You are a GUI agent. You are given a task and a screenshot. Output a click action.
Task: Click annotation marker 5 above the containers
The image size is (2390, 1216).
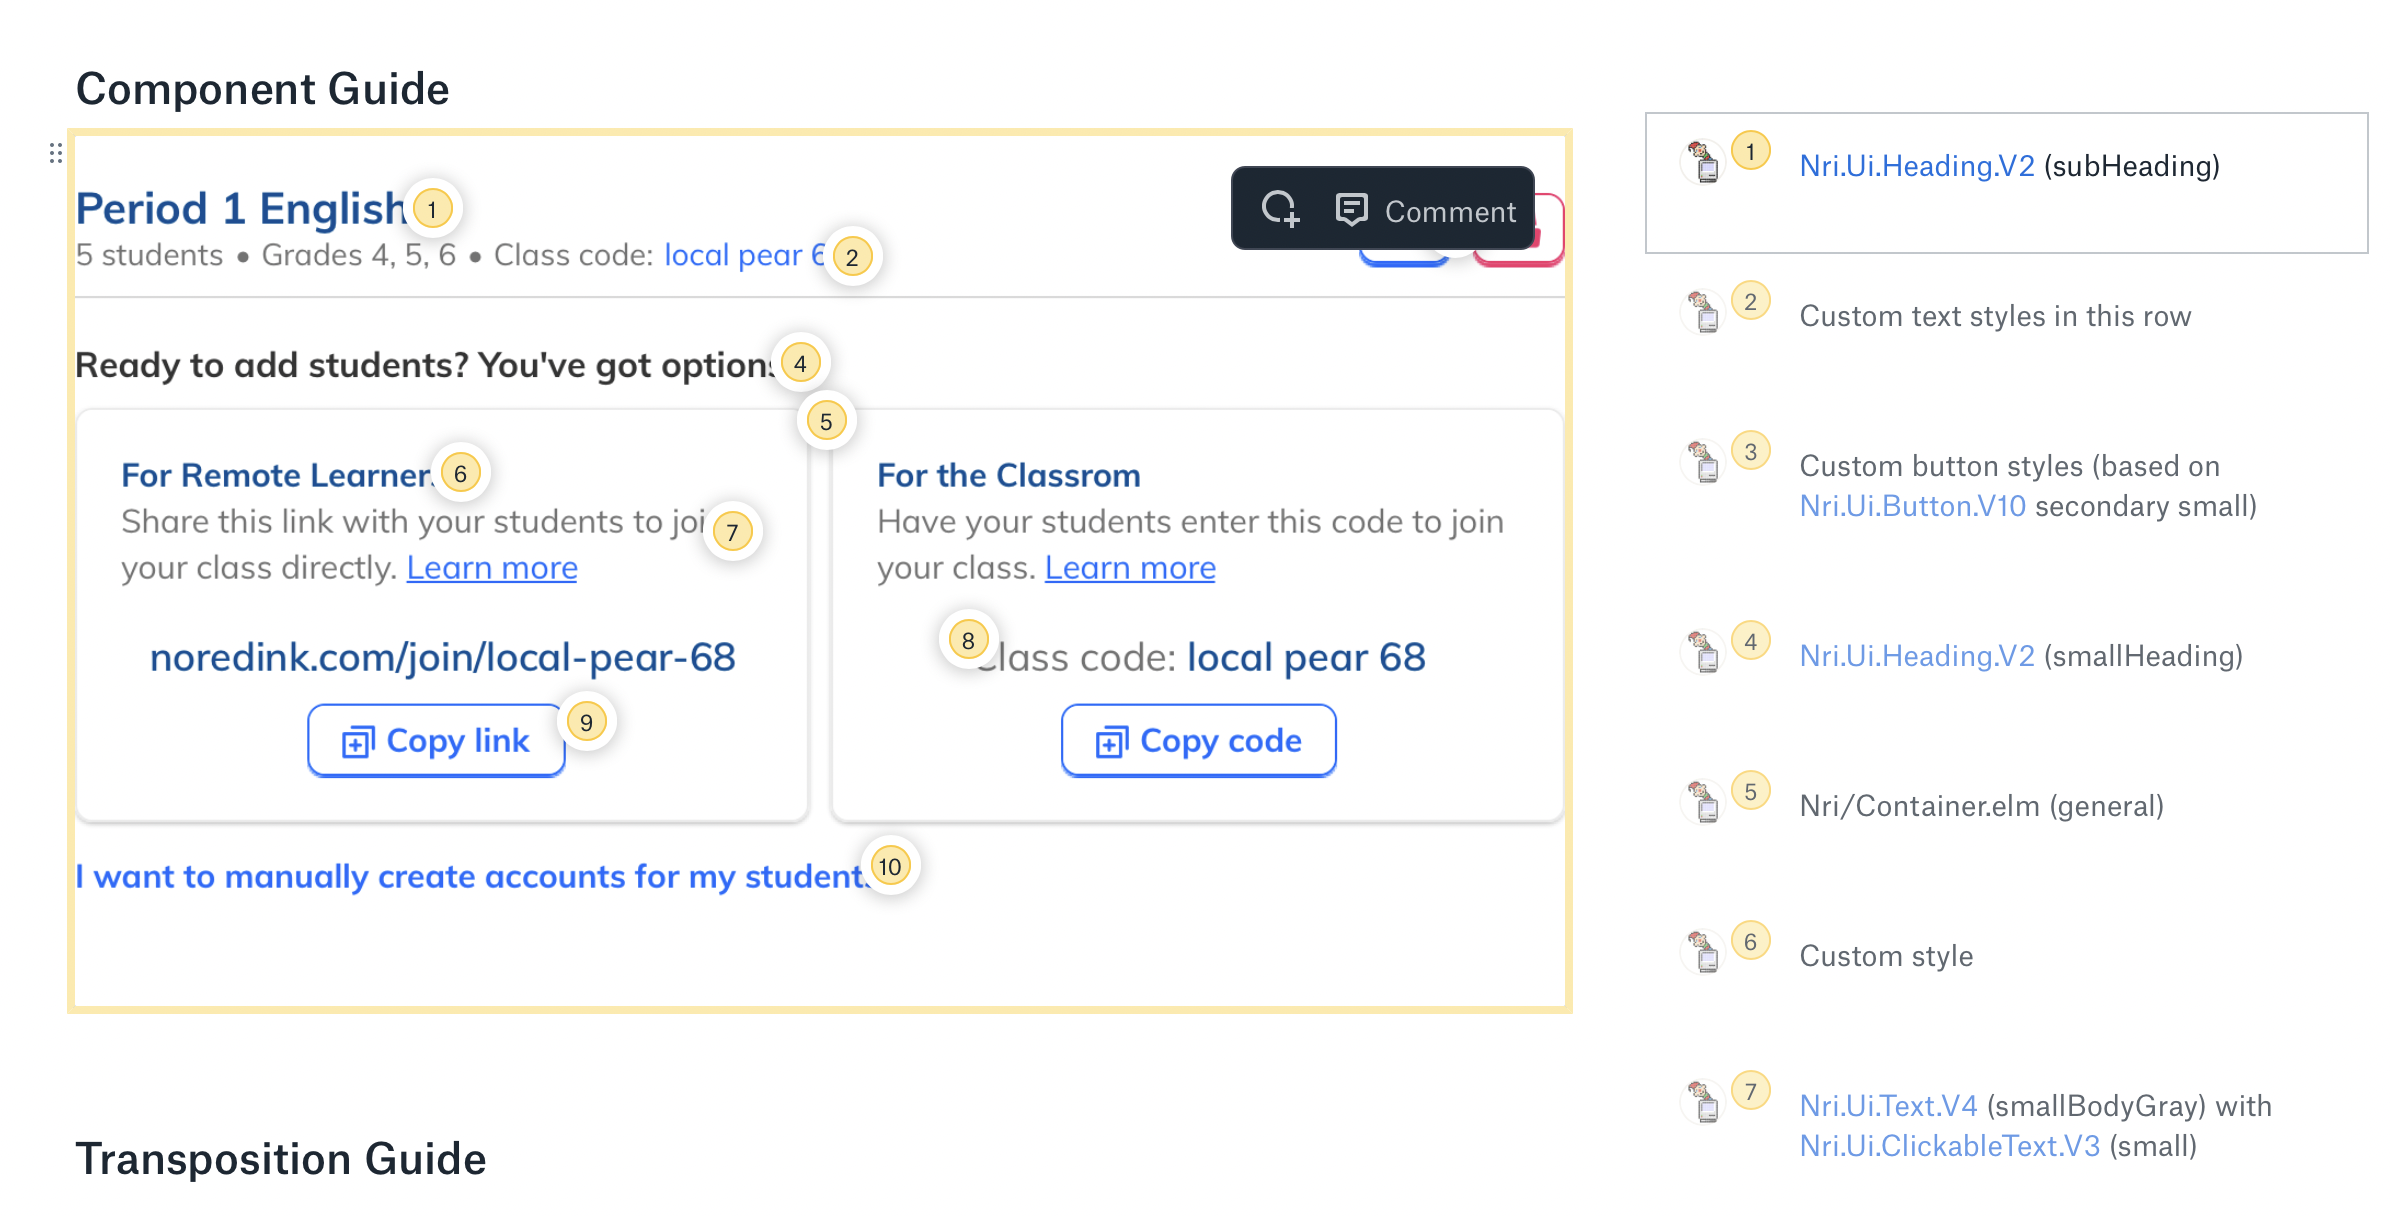826,422
